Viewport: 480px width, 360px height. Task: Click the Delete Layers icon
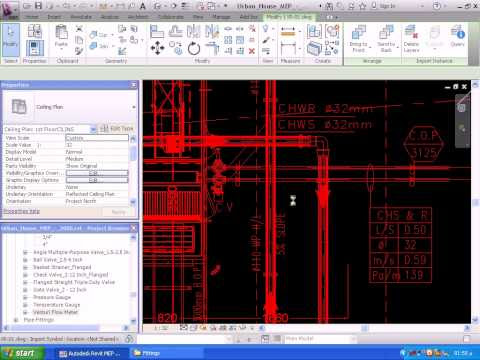click(x=412, y=39)
